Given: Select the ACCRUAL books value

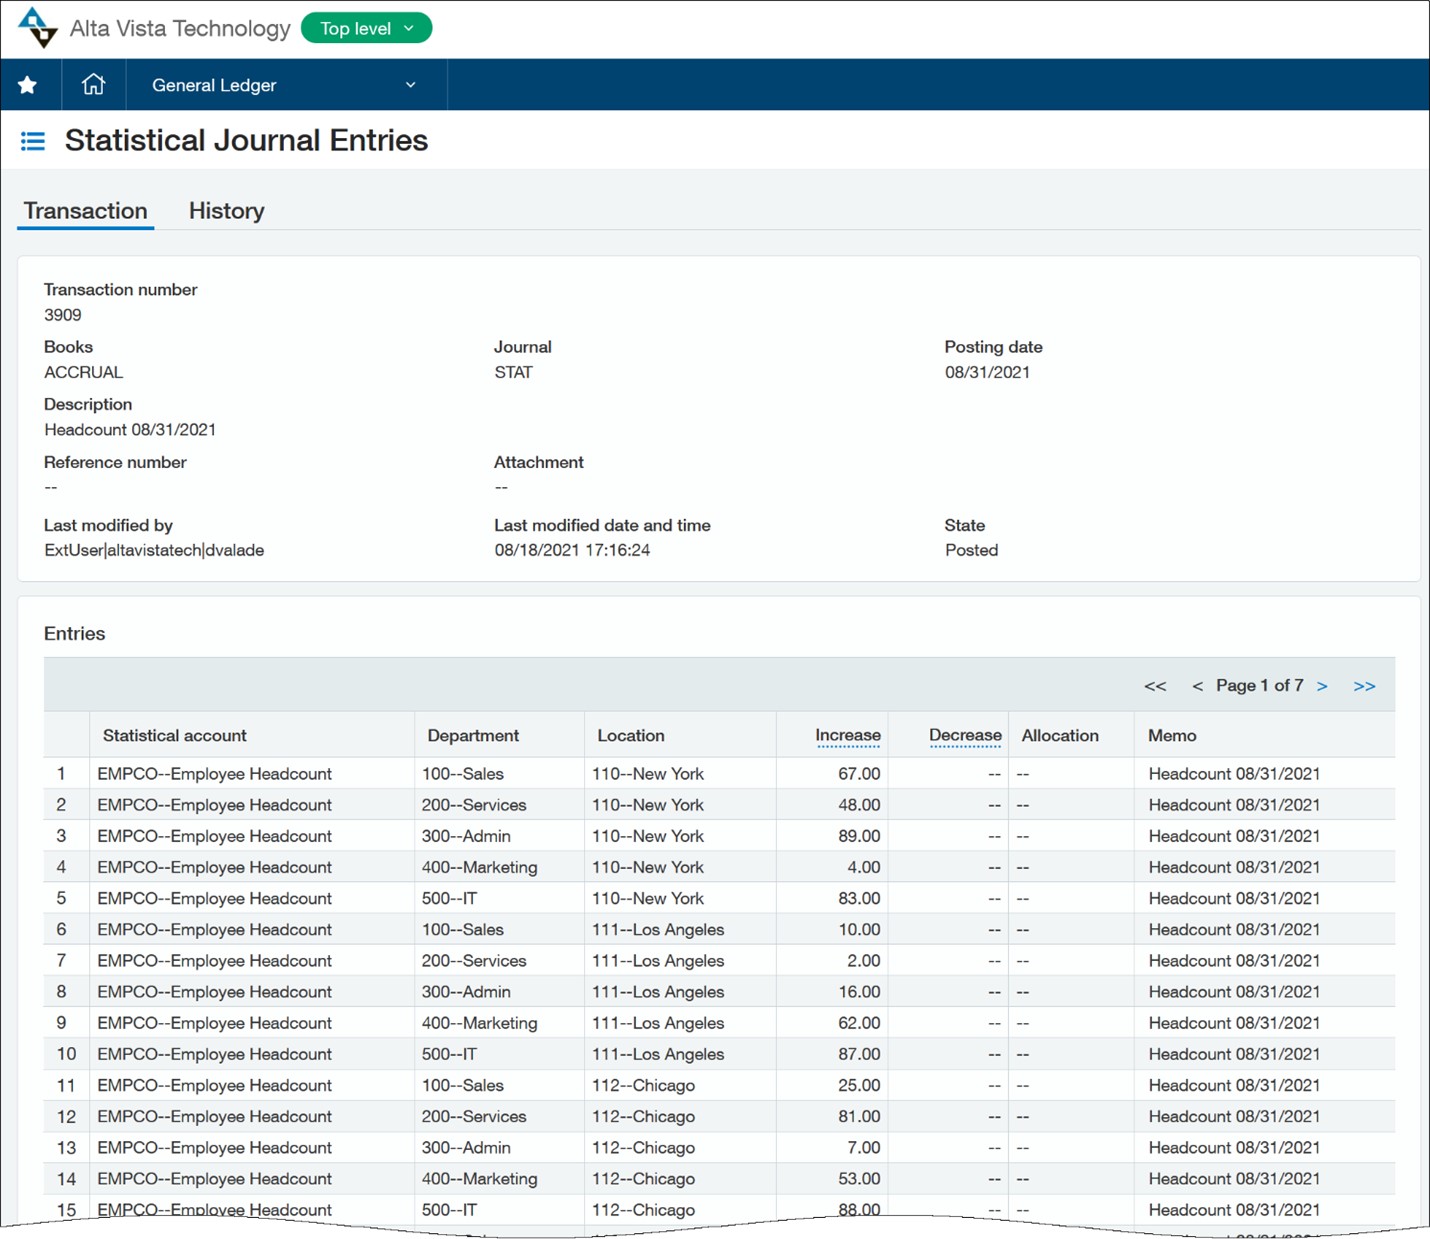Looking at the screenshot, I should pyautogui.click(x=84, y=372).
